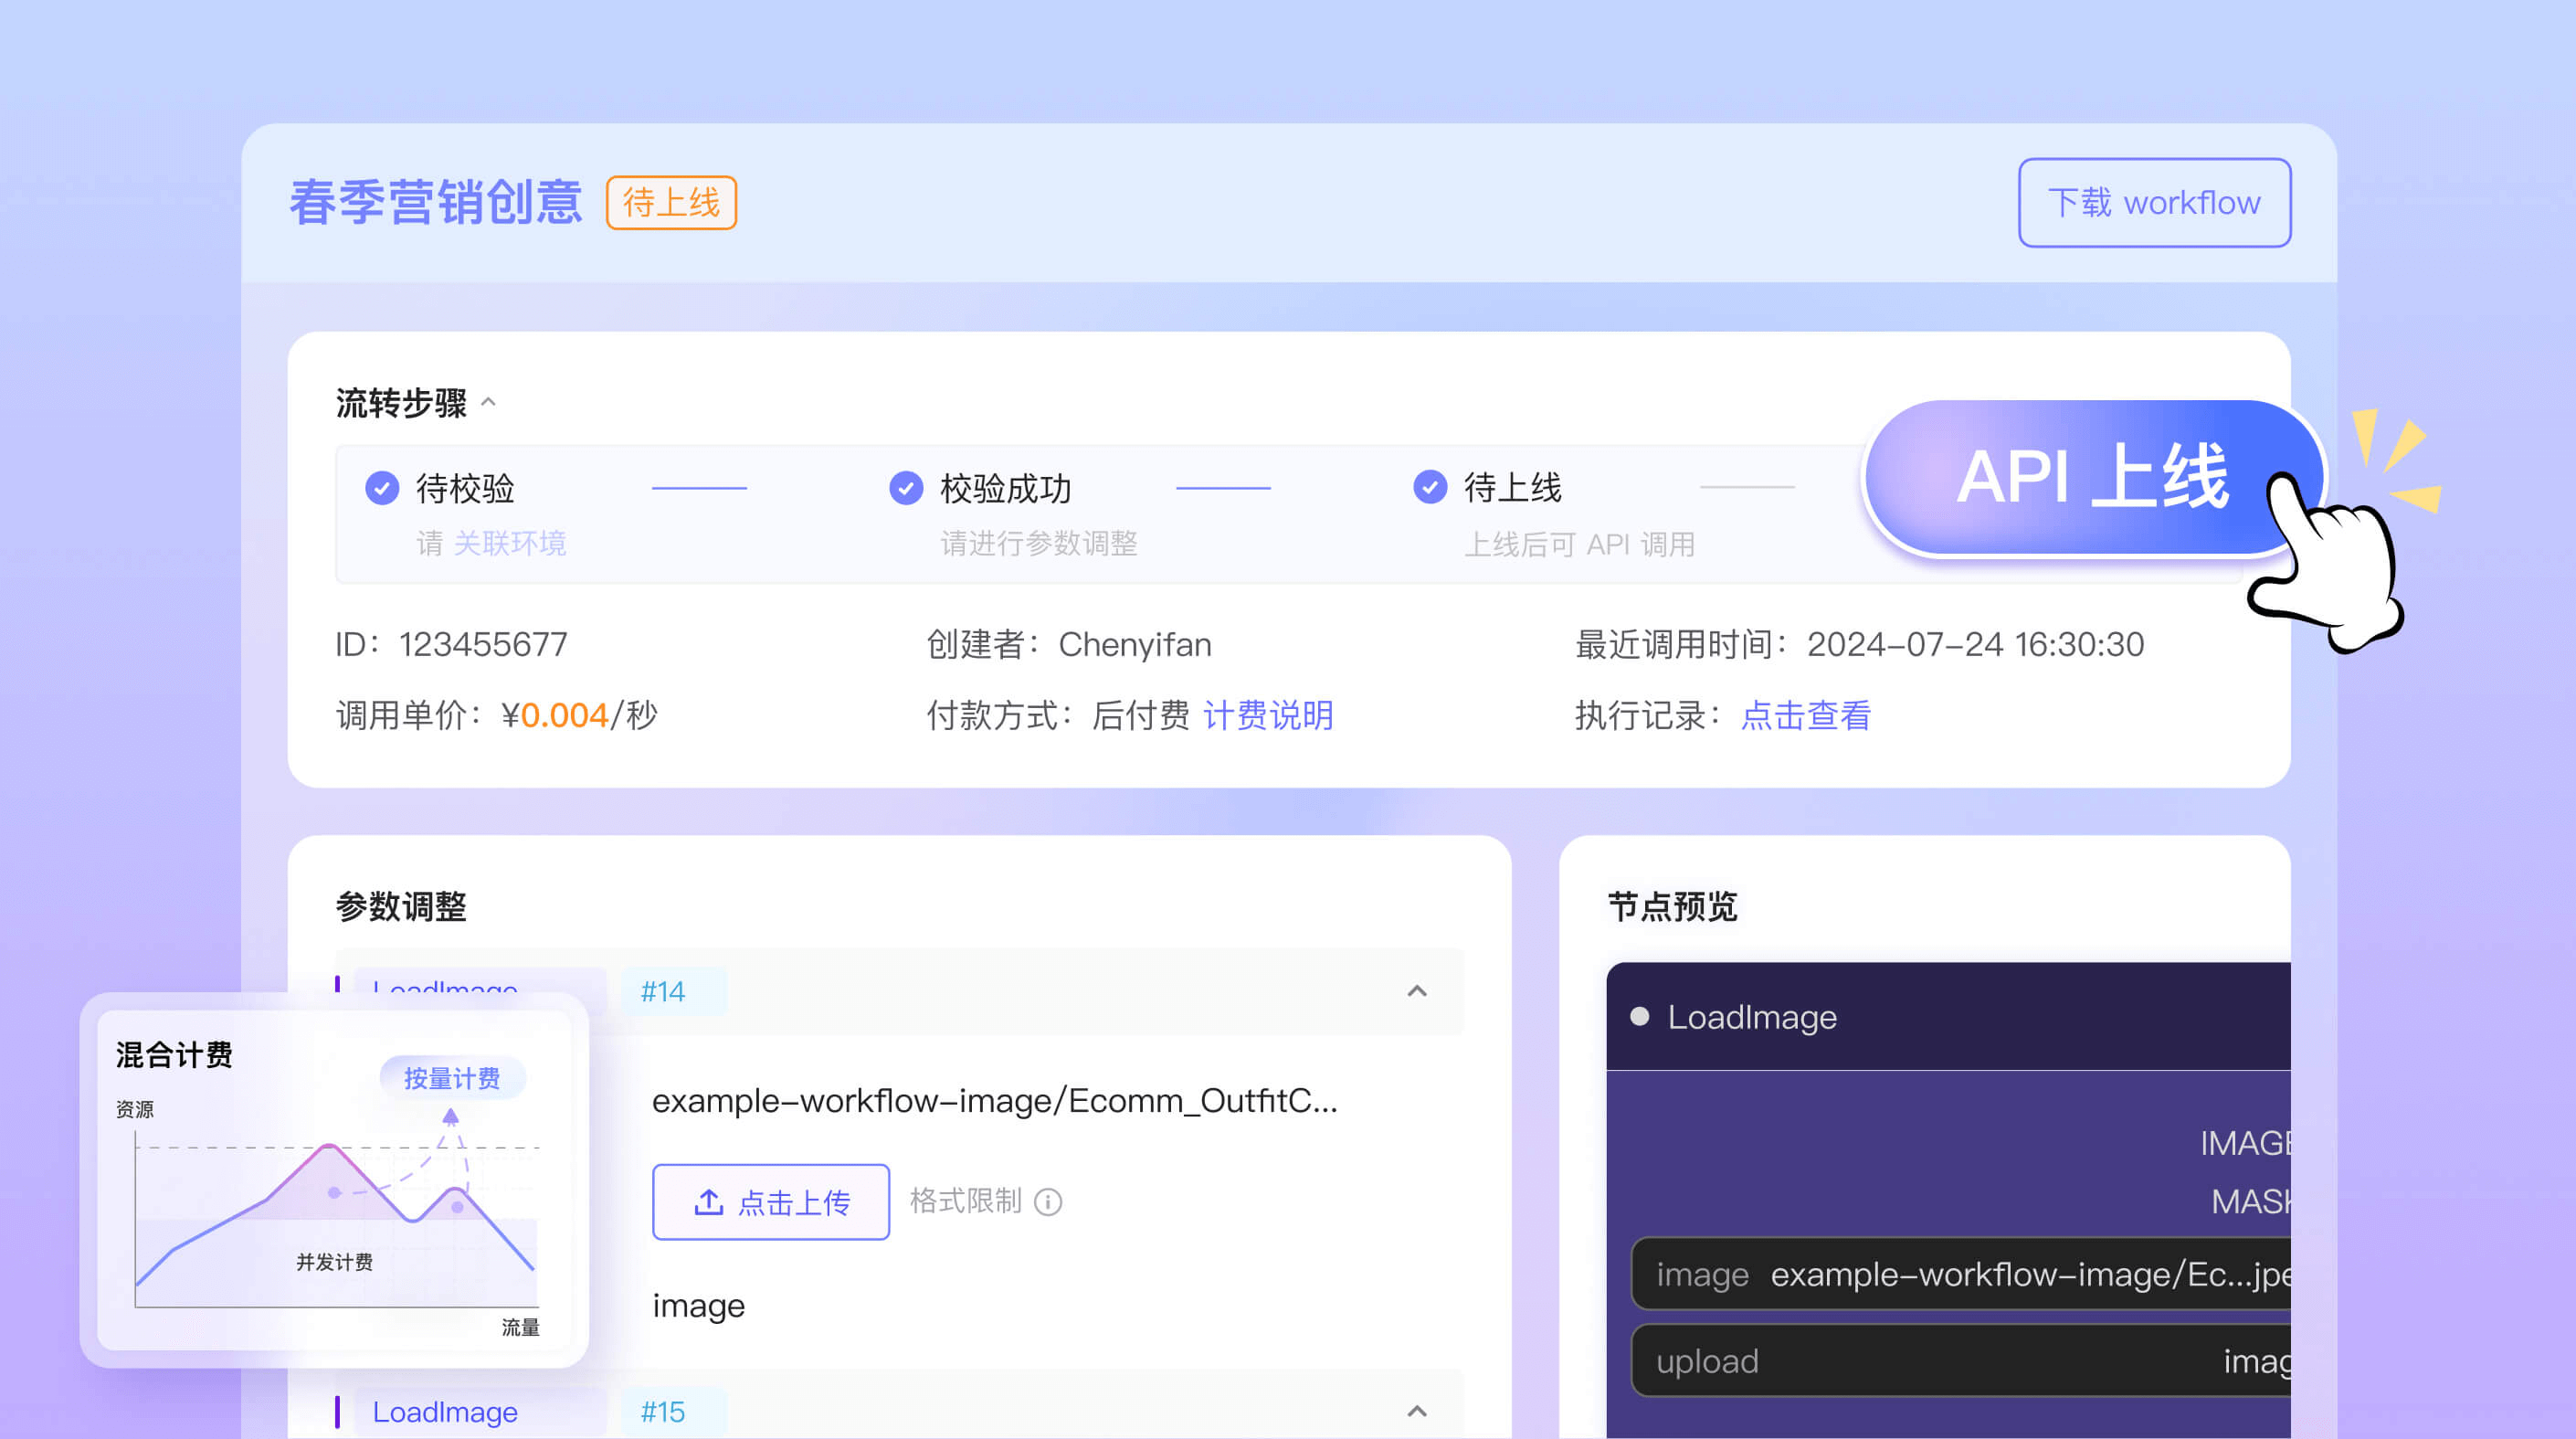Click the image field in node preview
Viewport: 2576px width, 1439px height.
coord(1961,1274)
